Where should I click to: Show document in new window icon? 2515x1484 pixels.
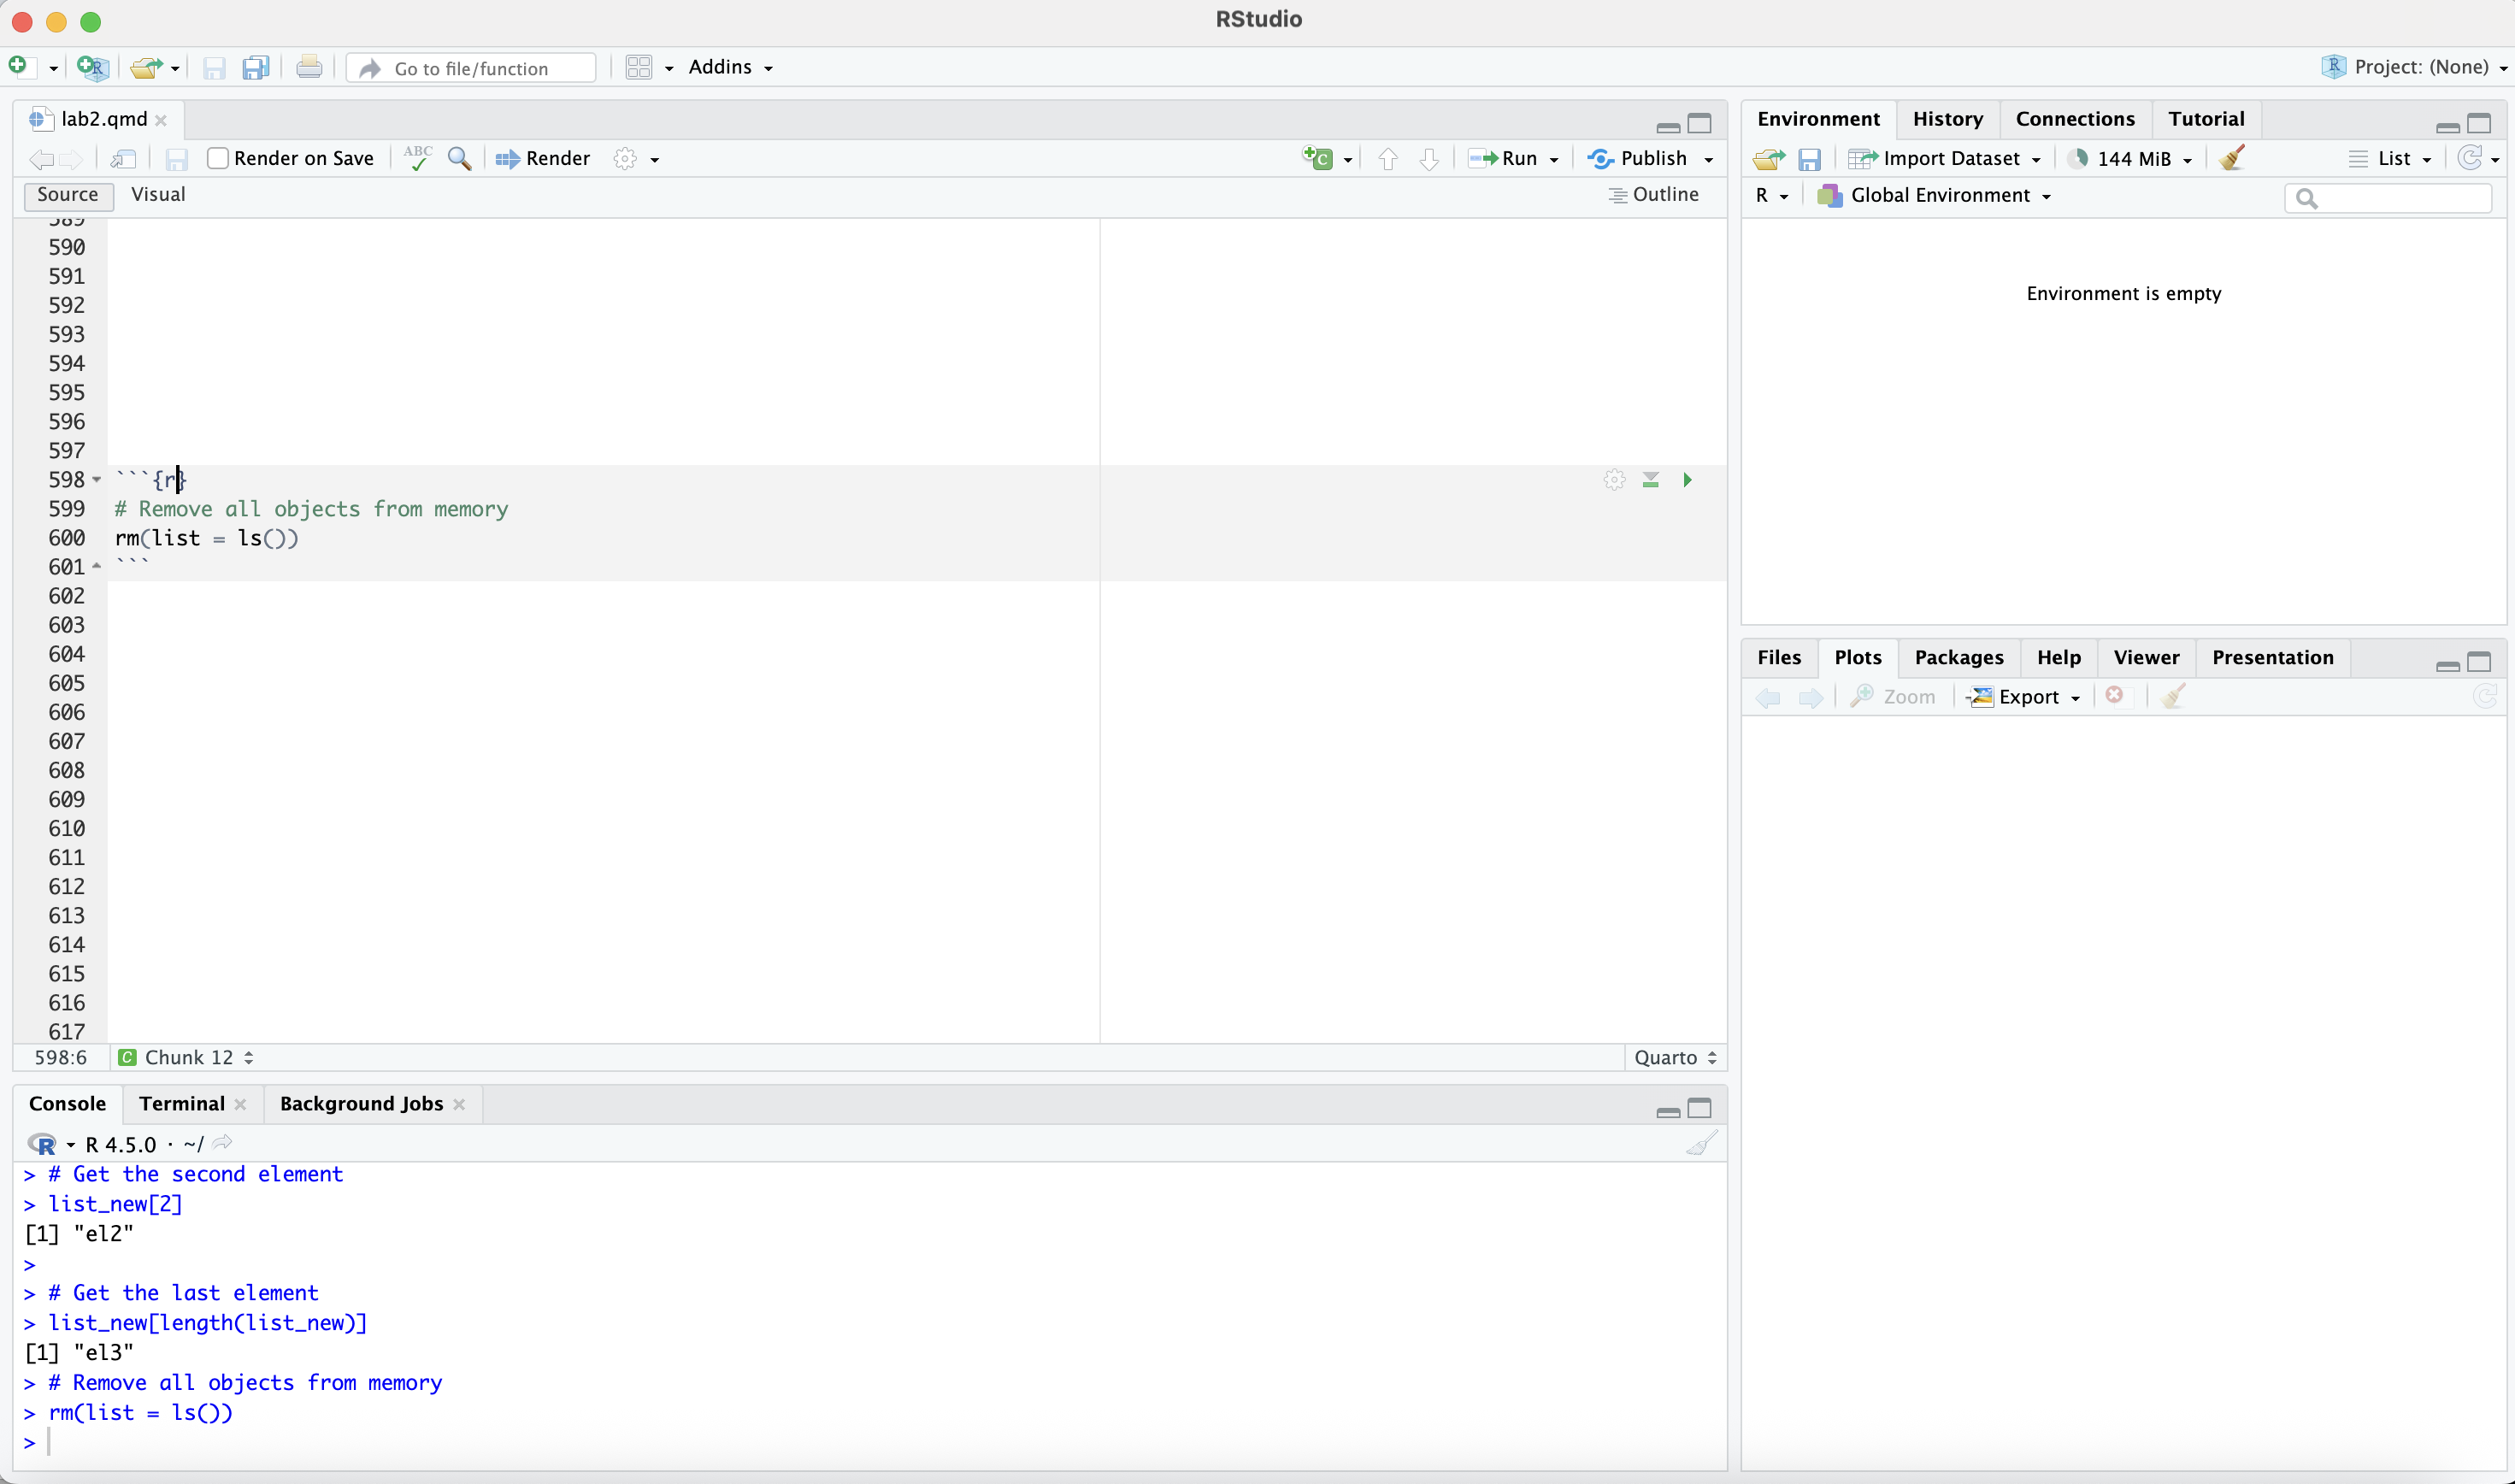tap(123, 158)
